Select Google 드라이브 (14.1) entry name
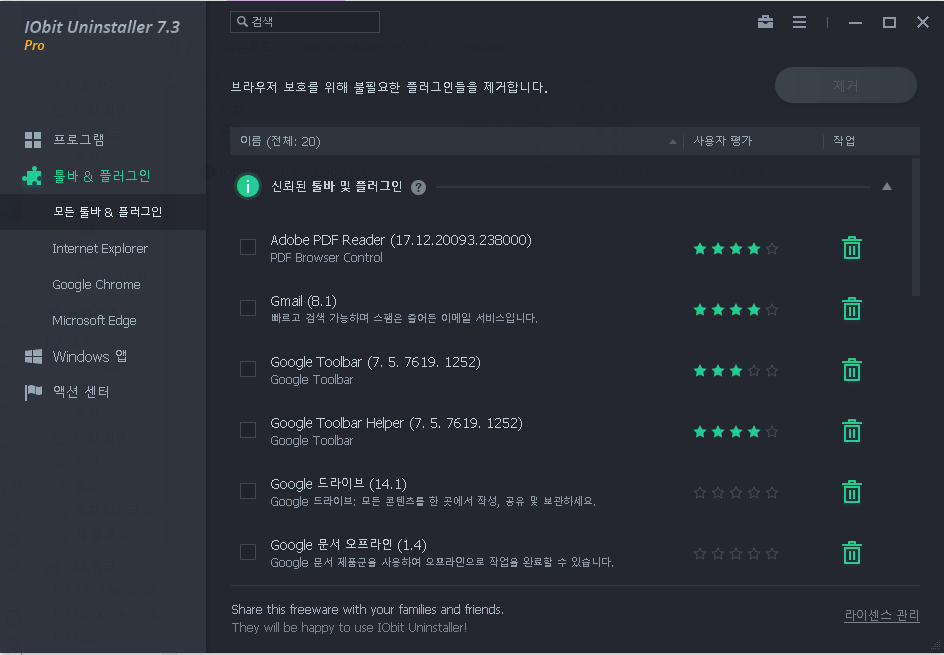Viewport: 944px width, 655px height. tap(338, 484)
